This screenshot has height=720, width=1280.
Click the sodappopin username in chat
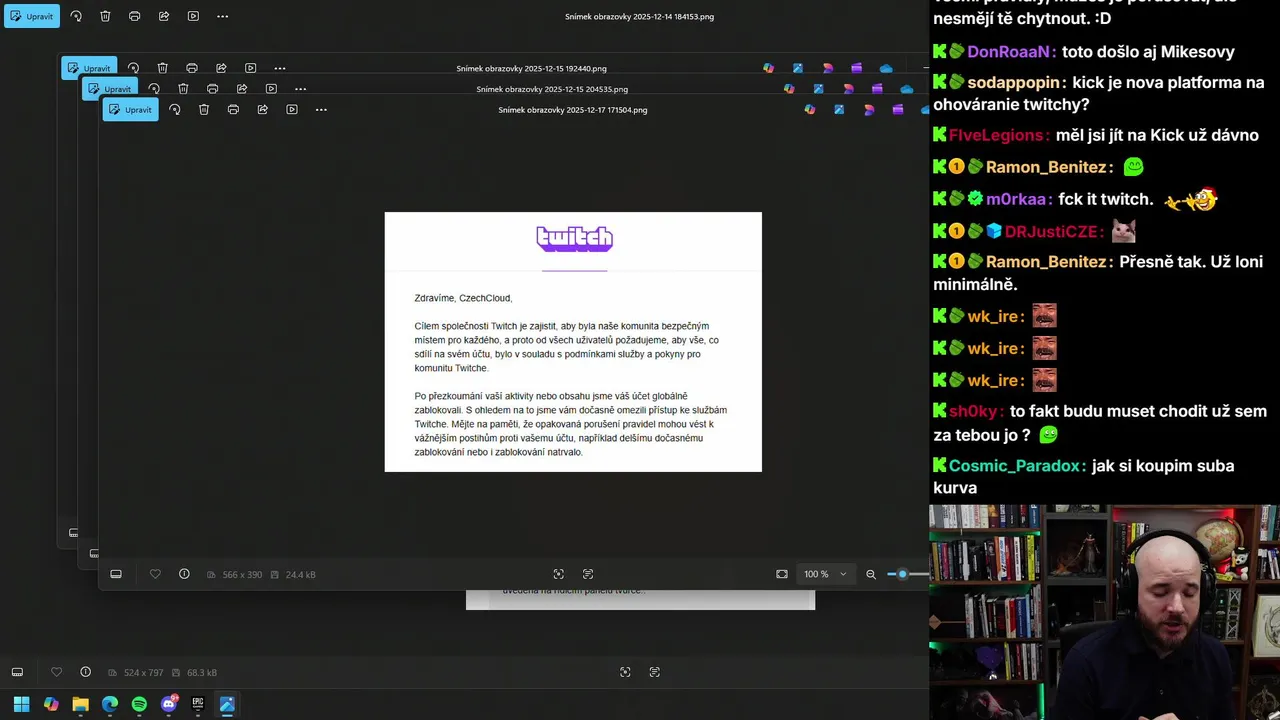(1015, 83)
